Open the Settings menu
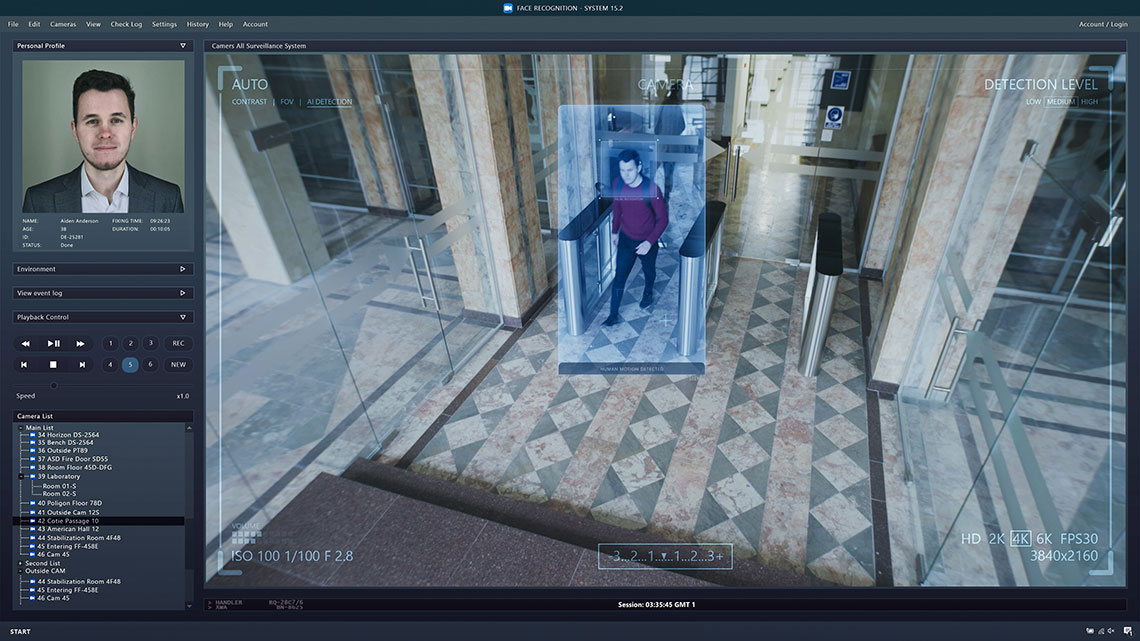Image resolution: width=1140 pixels, height=641 pixels. pos(164,24)
